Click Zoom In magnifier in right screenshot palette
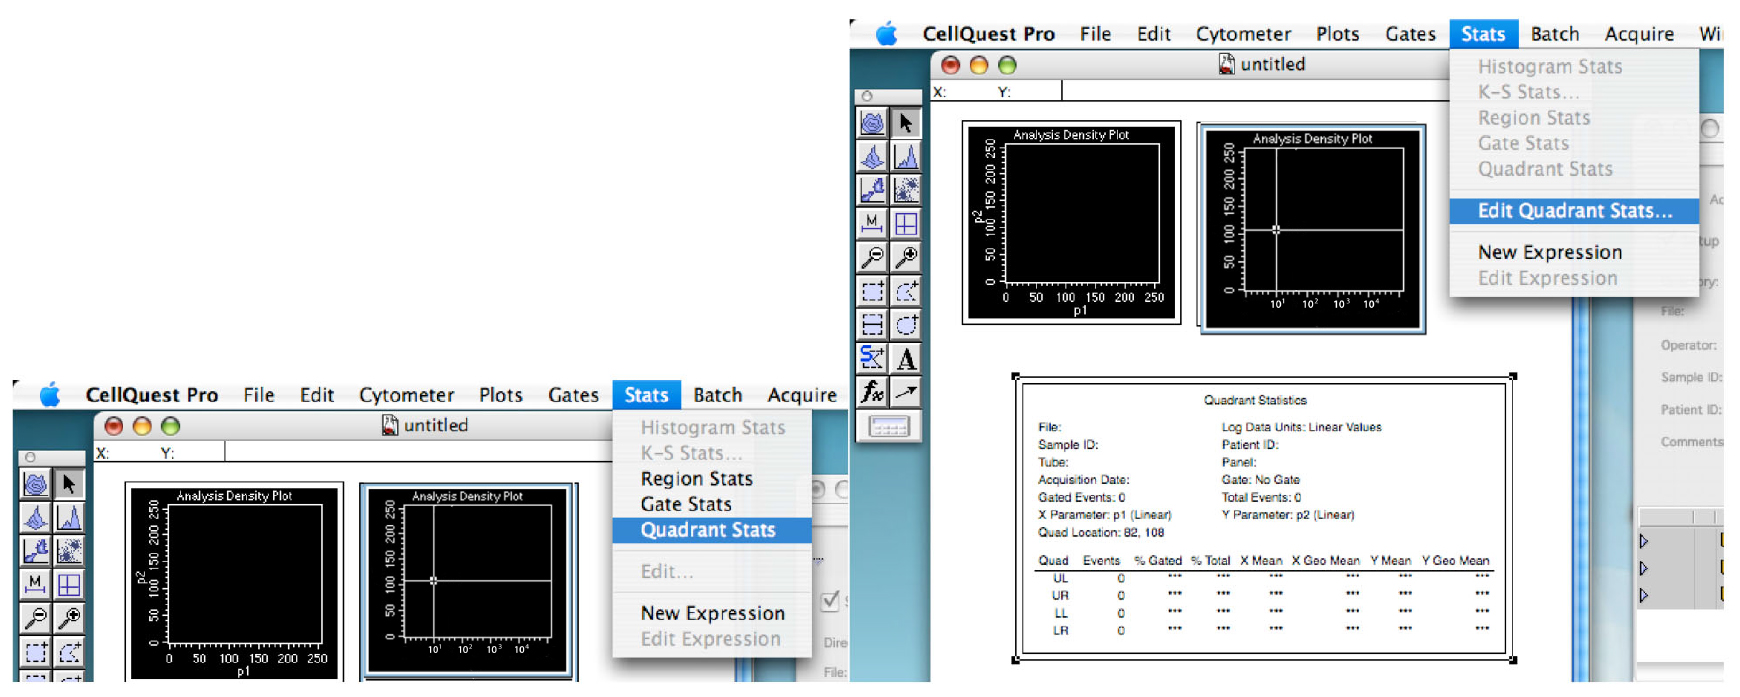 (x=905, y=257)
